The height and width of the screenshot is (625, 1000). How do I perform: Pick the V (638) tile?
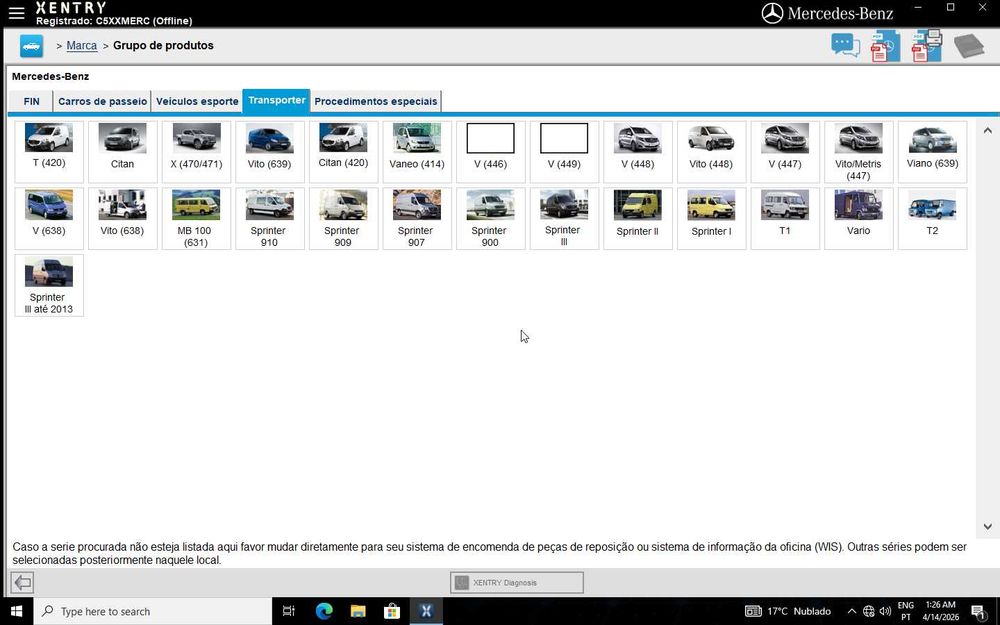[x=49, y=219]
